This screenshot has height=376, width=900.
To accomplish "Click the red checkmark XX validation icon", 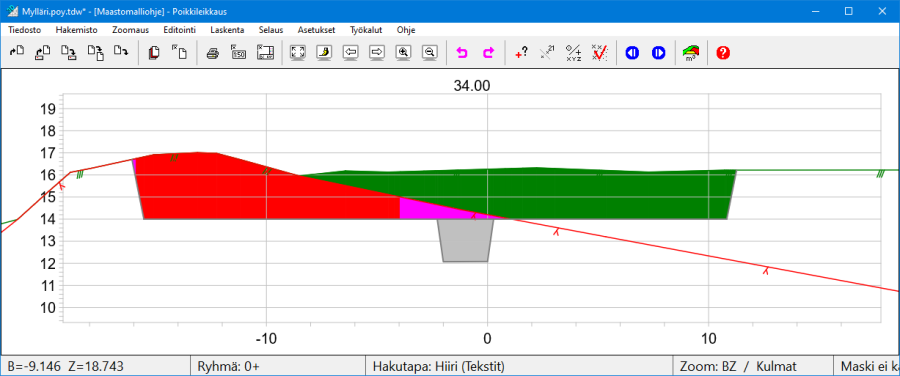I will [x=599, y=53].
